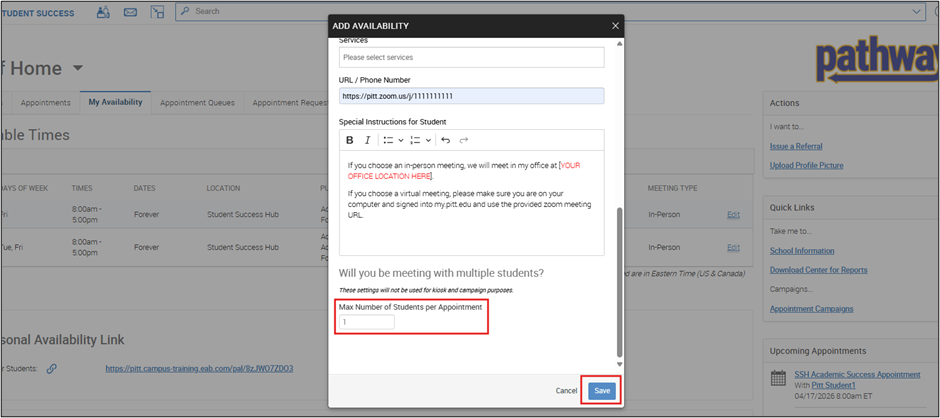Screen dimensions: 940x418
Task: Open the Issue a Referral link
Action: [x=796, y=146]
